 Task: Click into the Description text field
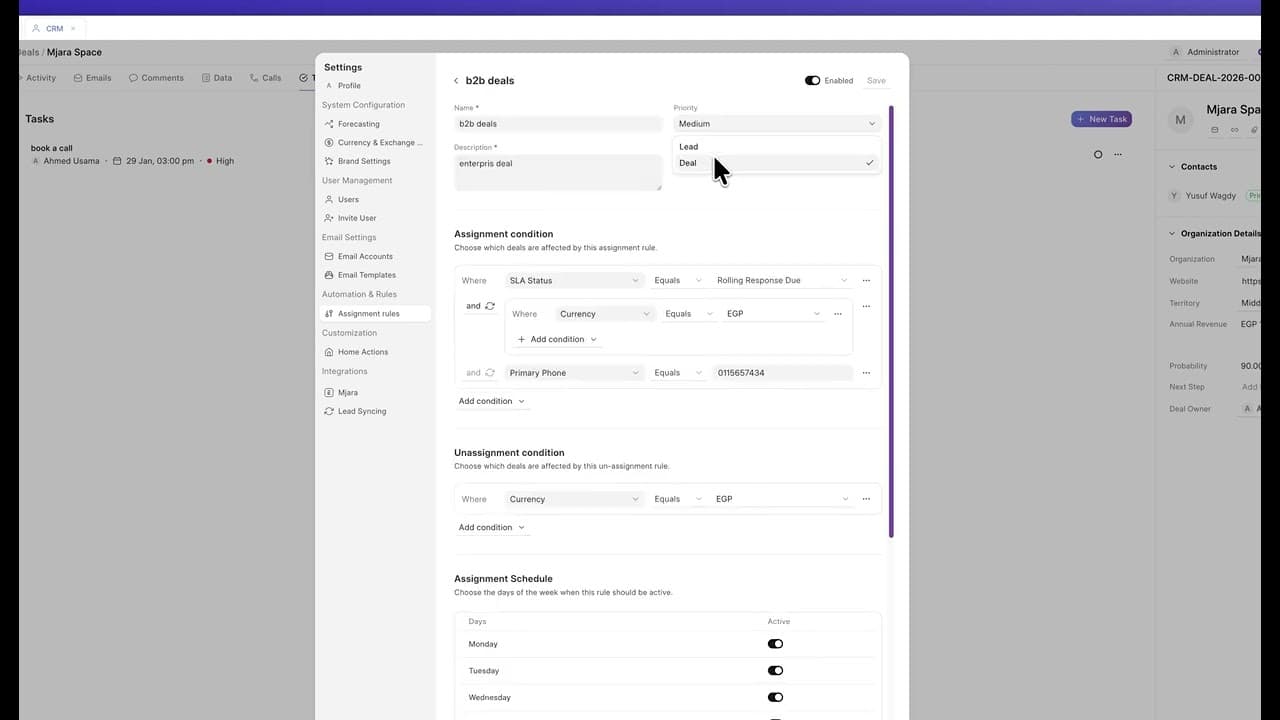pyautogui.click(x=557, y=172)
